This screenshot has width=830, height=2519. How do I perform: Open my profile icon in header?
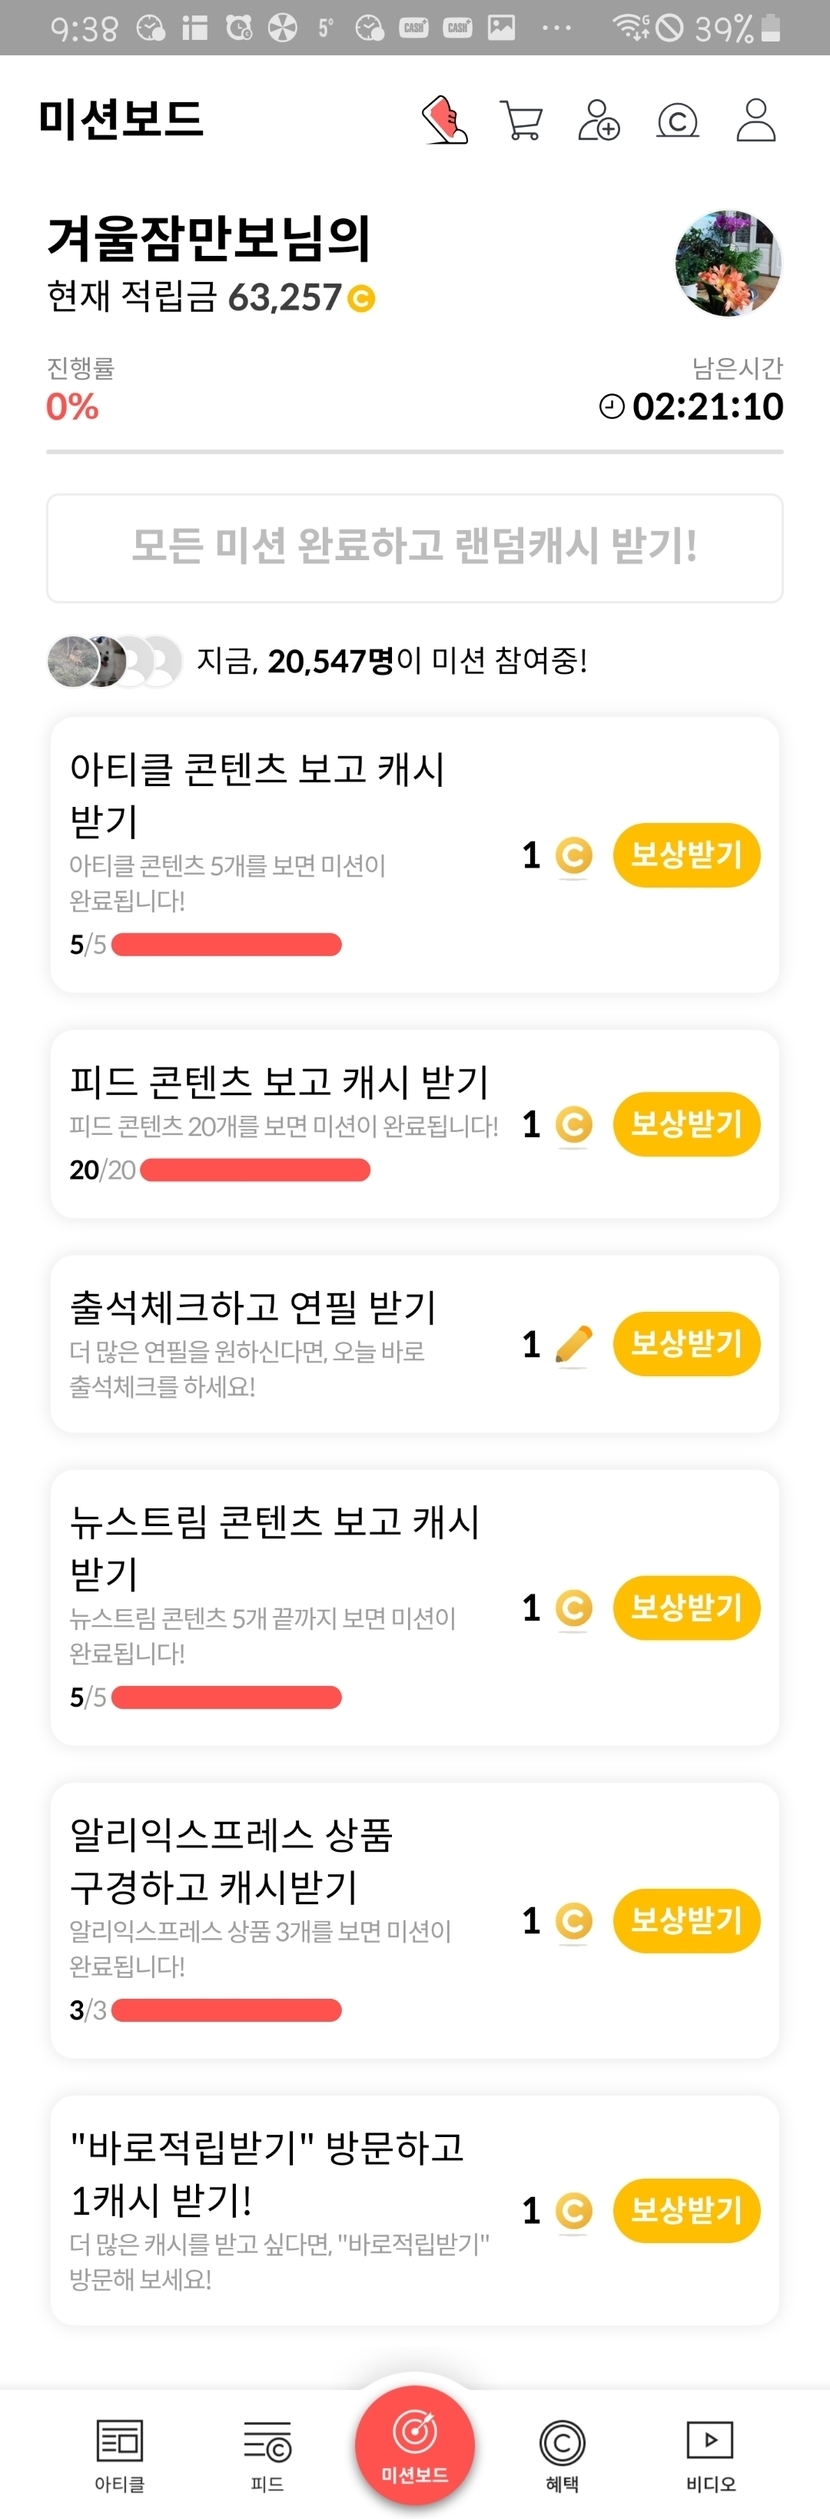[756, 121]
